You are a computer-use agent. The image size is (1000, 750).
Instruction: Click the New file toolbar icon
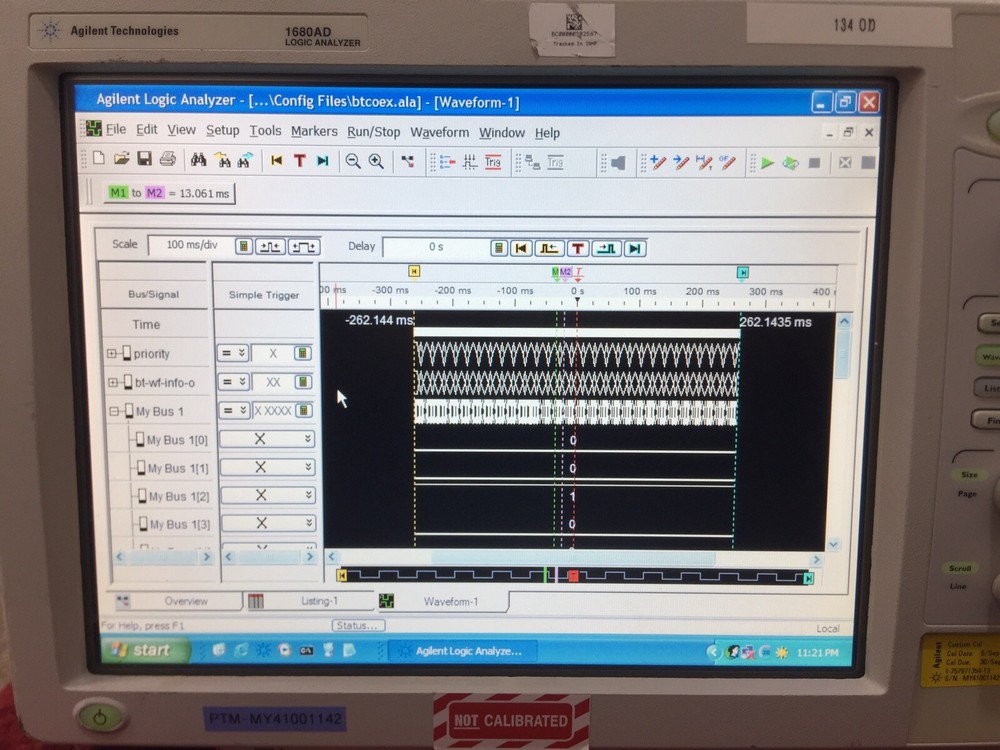tap(99, 158)
